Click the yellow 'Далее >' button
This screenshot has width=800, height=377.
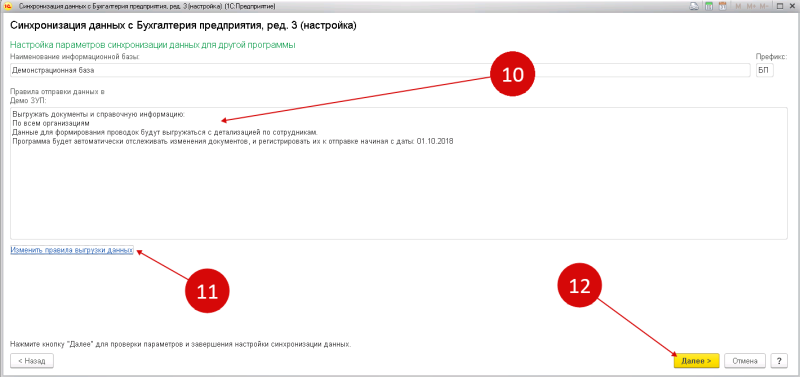(696, 361)
